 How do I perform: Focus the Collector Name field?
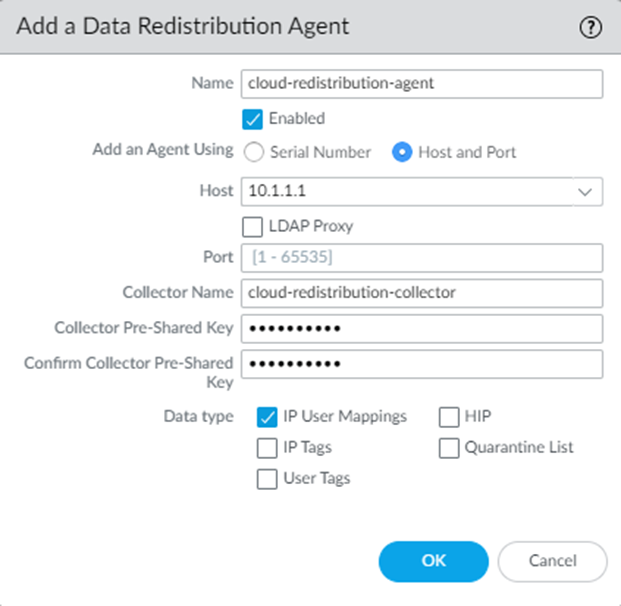point(420,293)
